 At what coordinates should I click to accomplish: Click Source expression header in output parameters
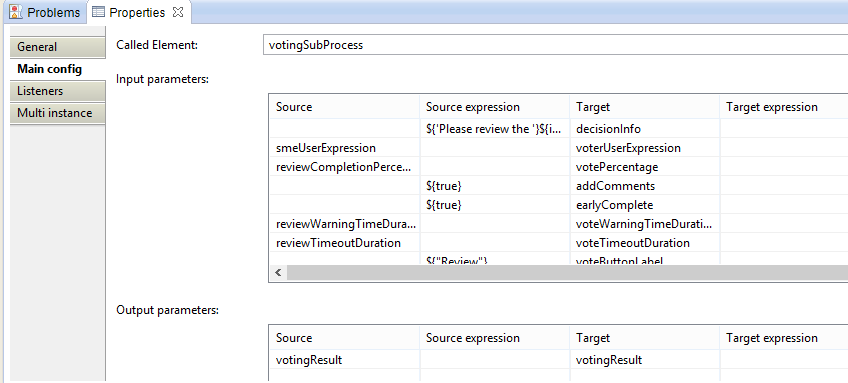click(x=494, y=338)
